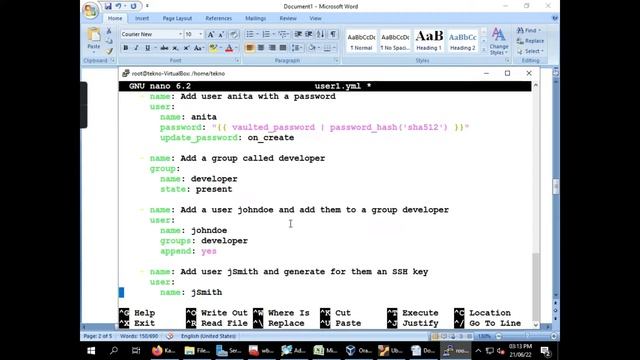Screen dimensions: 640x360
Task: Select the Format Painter brush
Action: click(109, 51)
